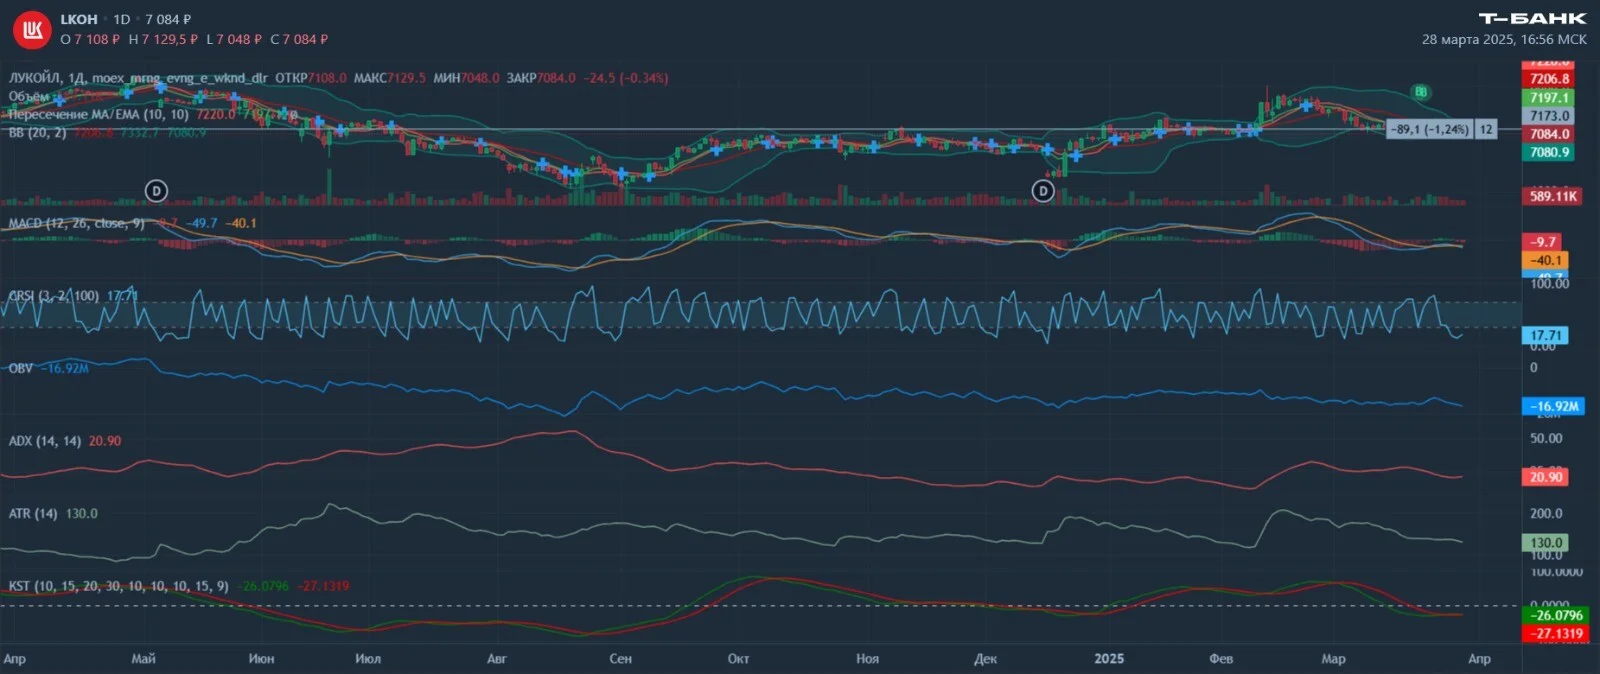Click the 7084.0 current price label
Viewport: 1600px width, 674px height.
click(1549, 134)
